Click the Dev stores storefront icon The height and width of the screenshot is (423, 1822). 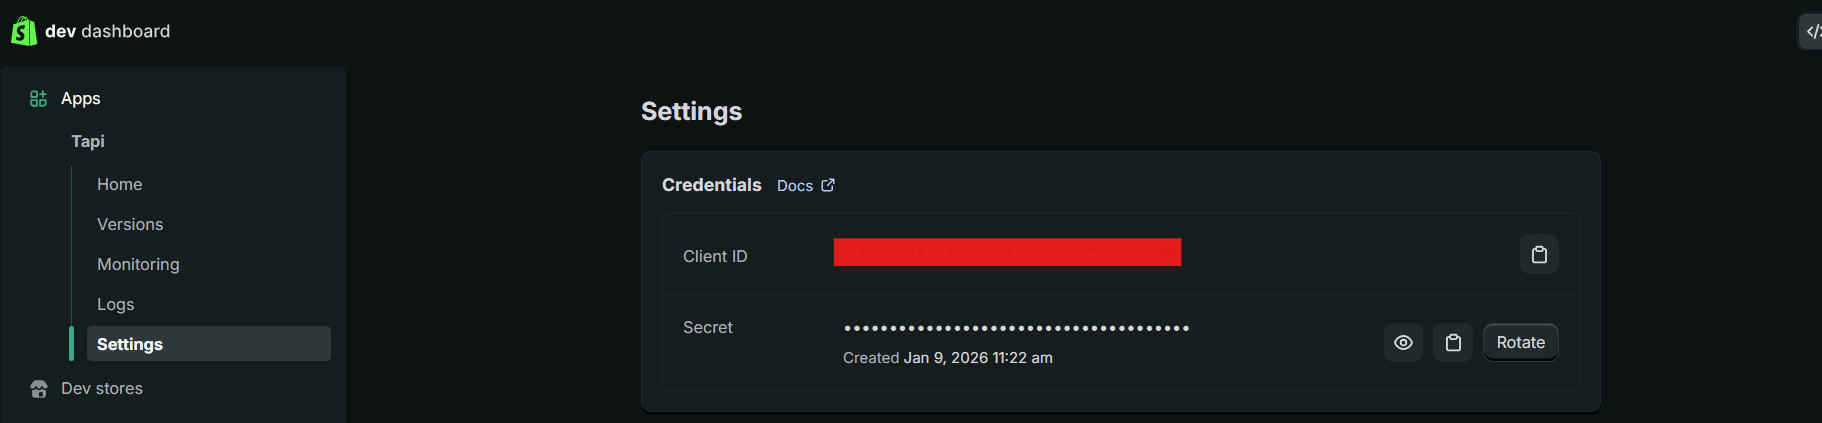[x=39, y=389]
